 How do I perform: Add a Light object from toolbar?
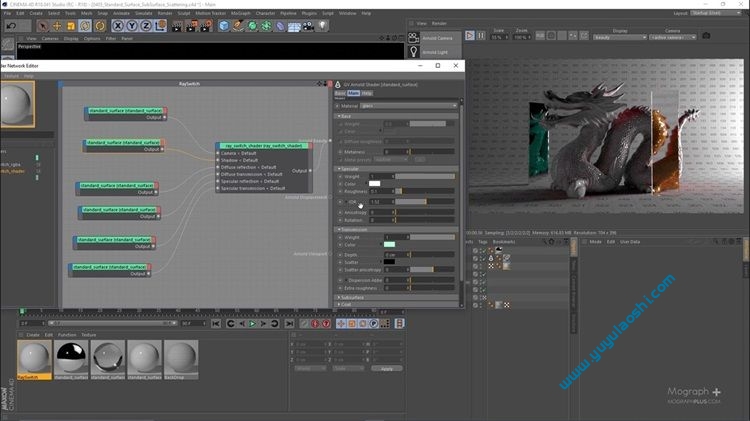[323, 26]
